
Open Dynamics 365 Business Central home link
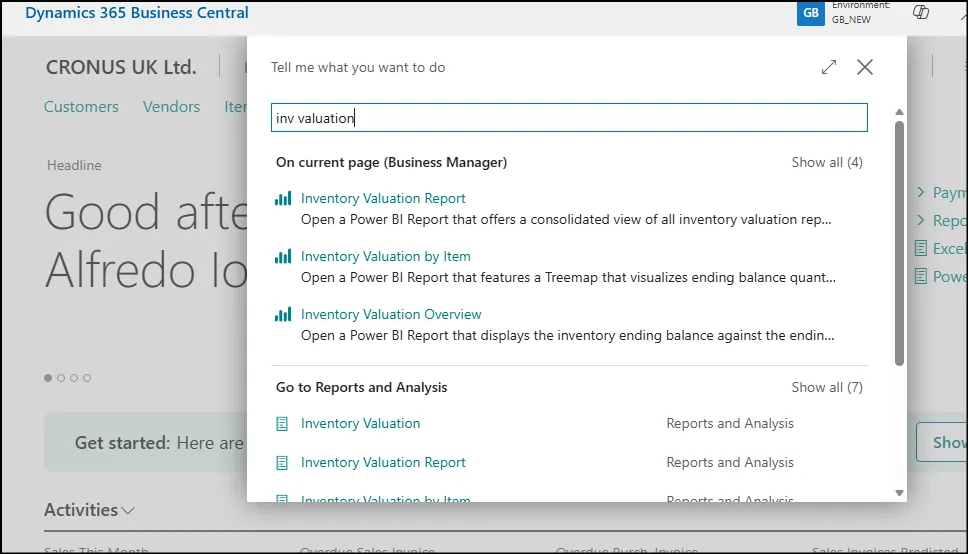(136, 12)
